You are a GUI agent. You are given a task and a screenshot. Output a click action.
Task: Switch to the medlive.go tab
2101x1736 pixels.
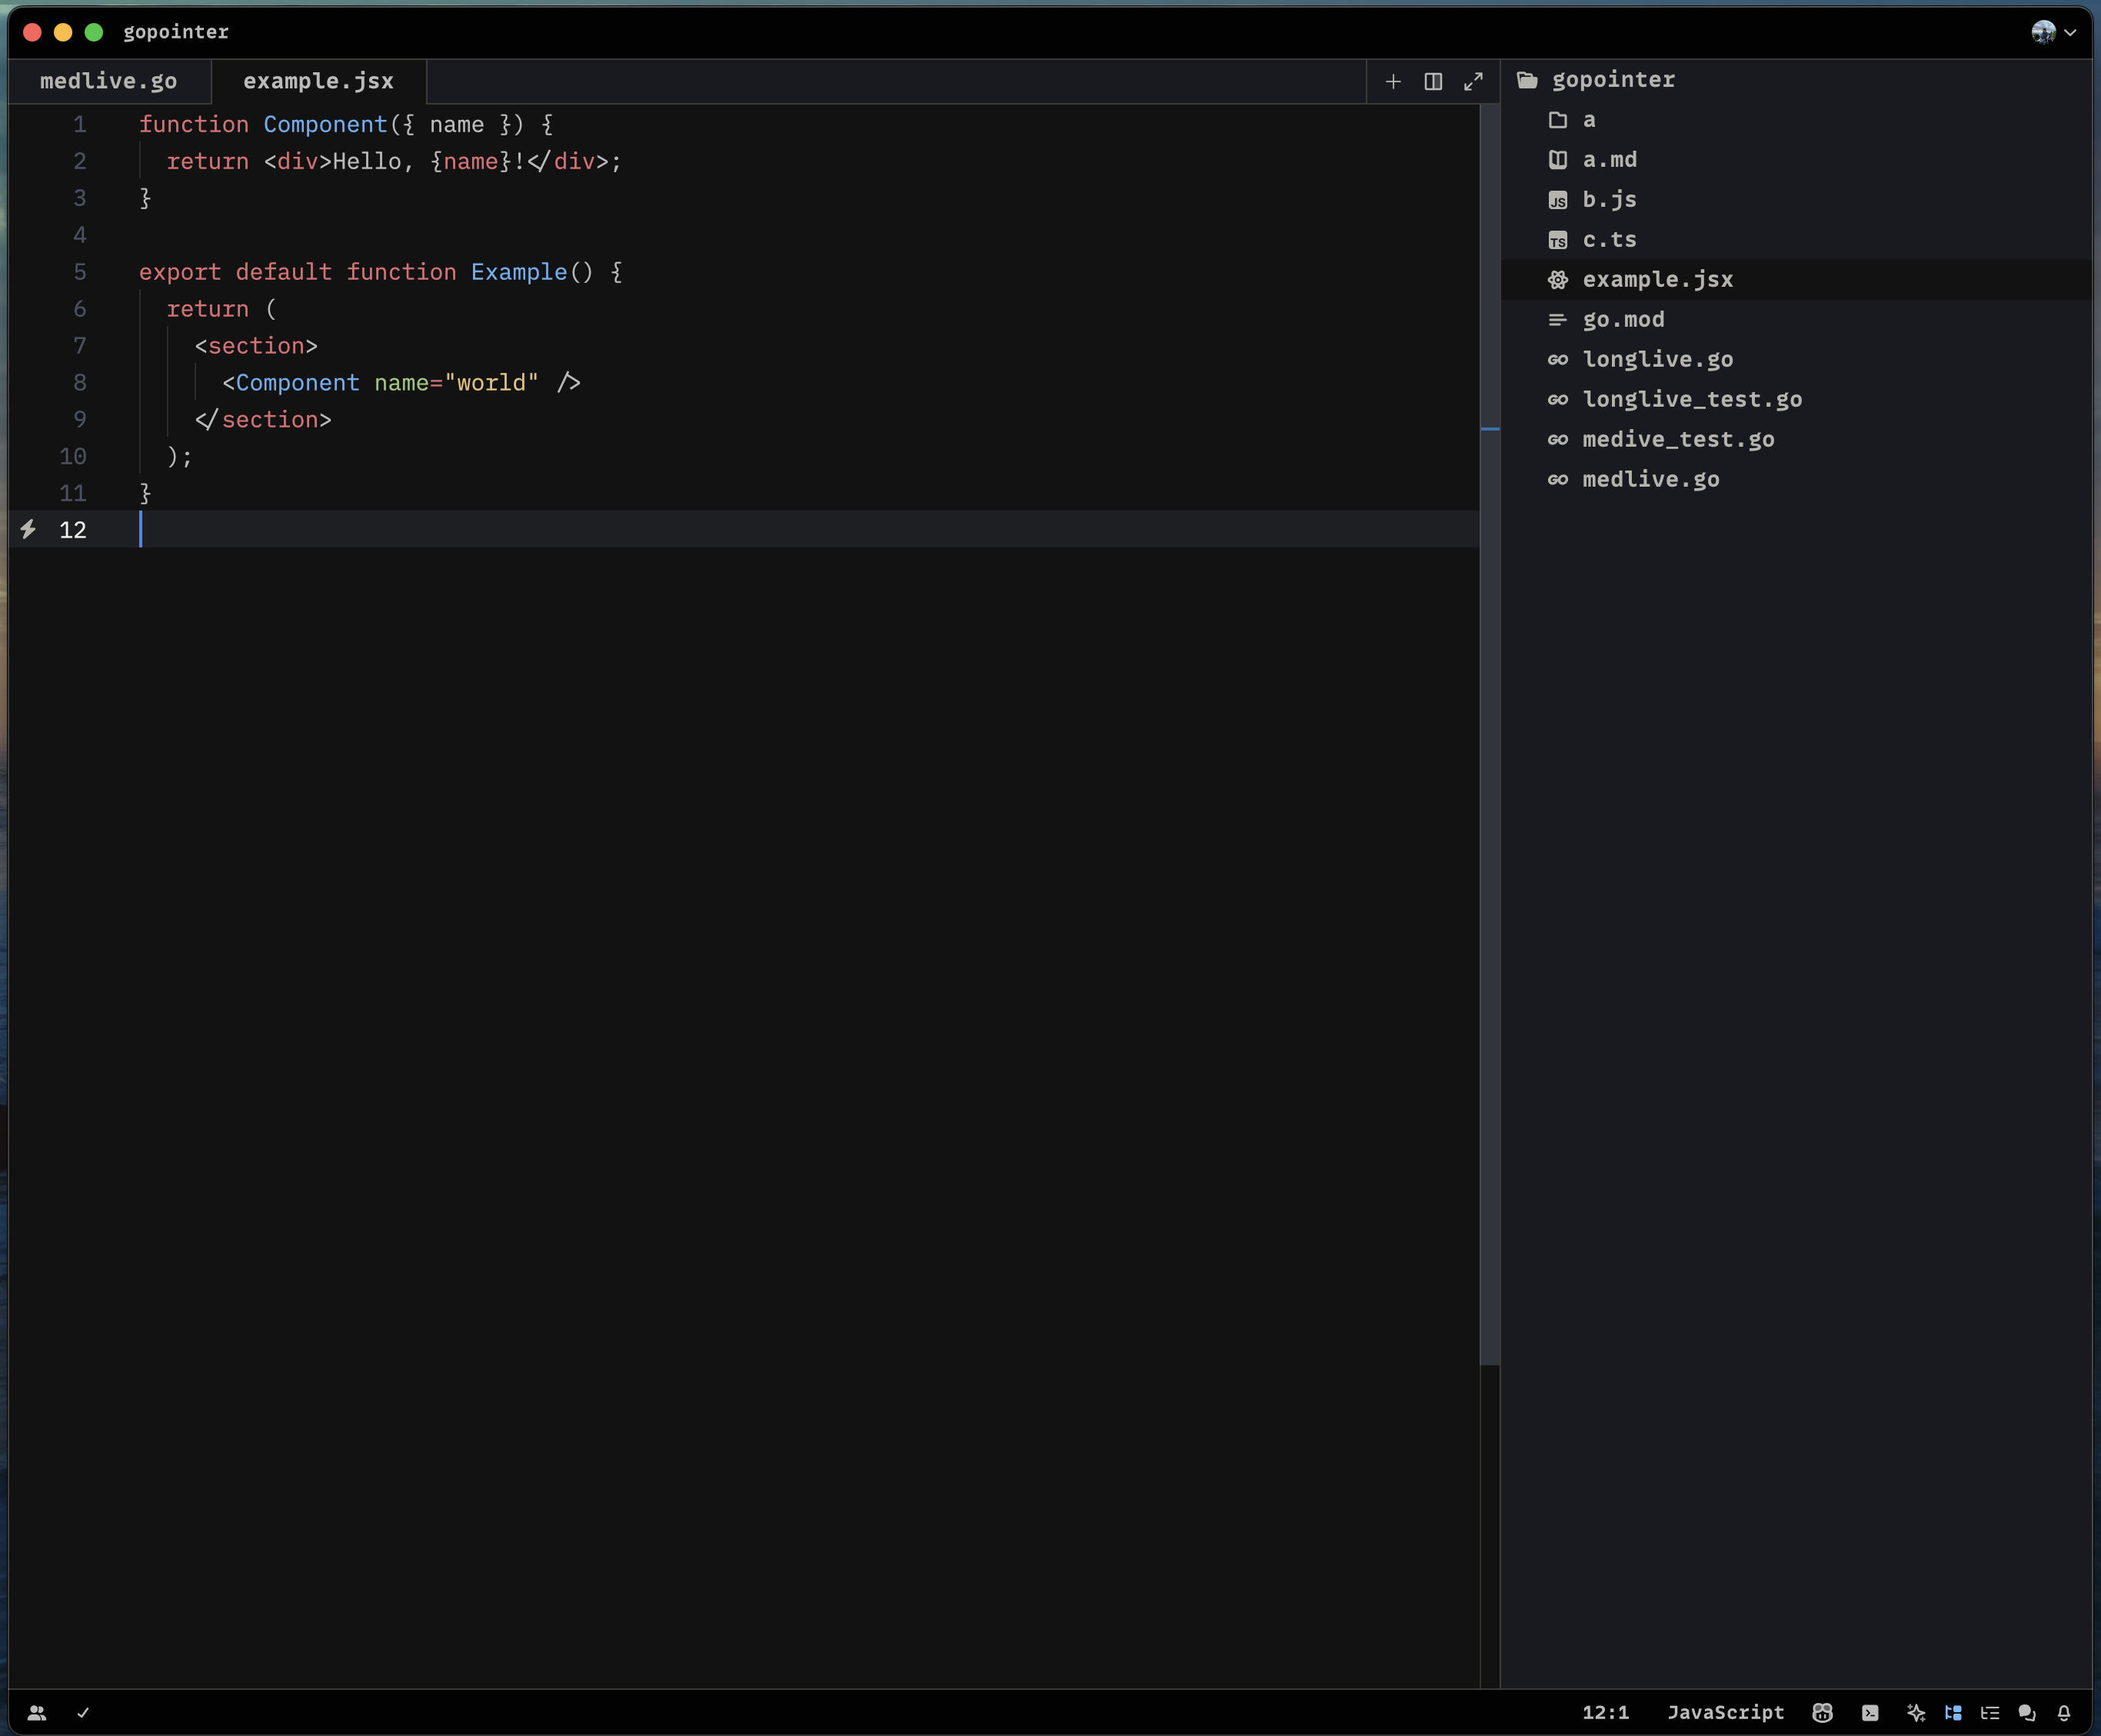(x=109, y=81)
